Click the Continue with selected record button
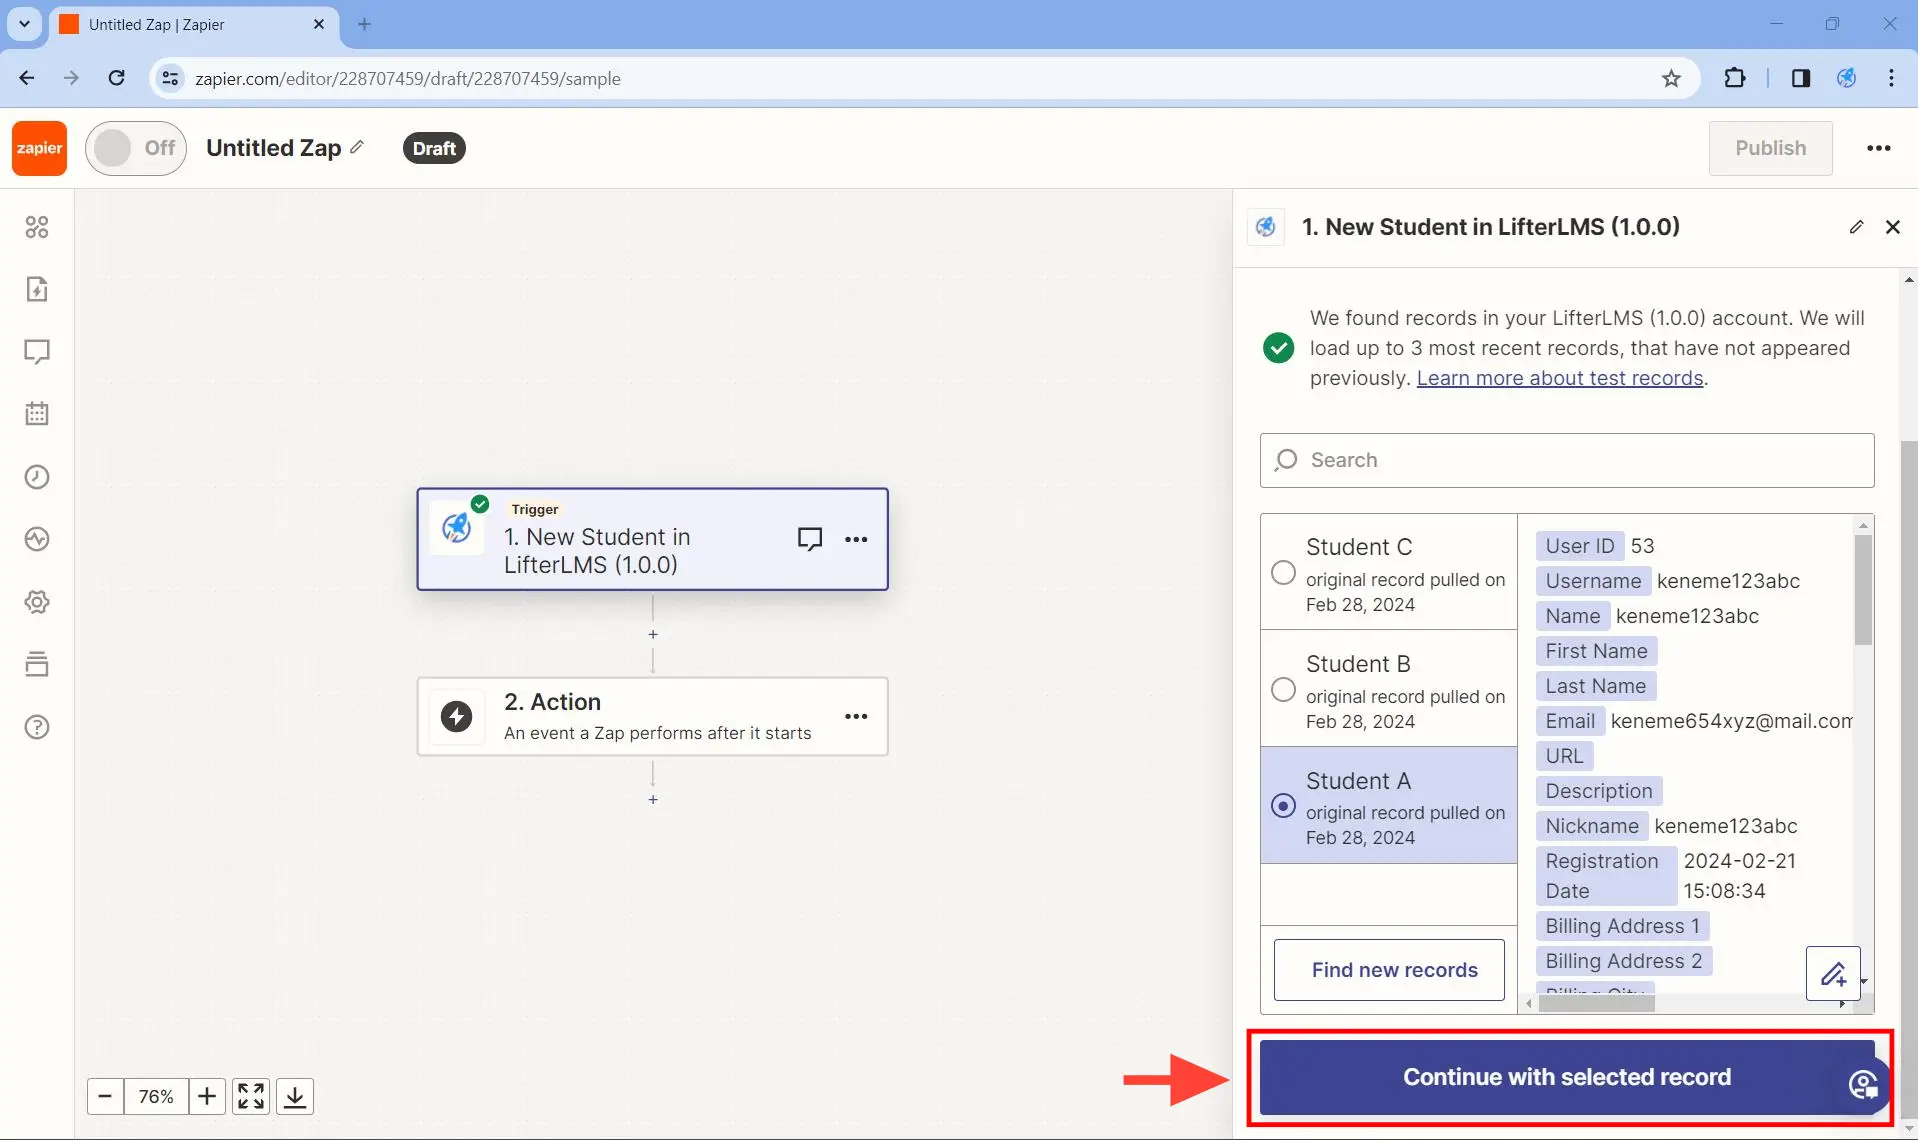 click(1566, 1077)
